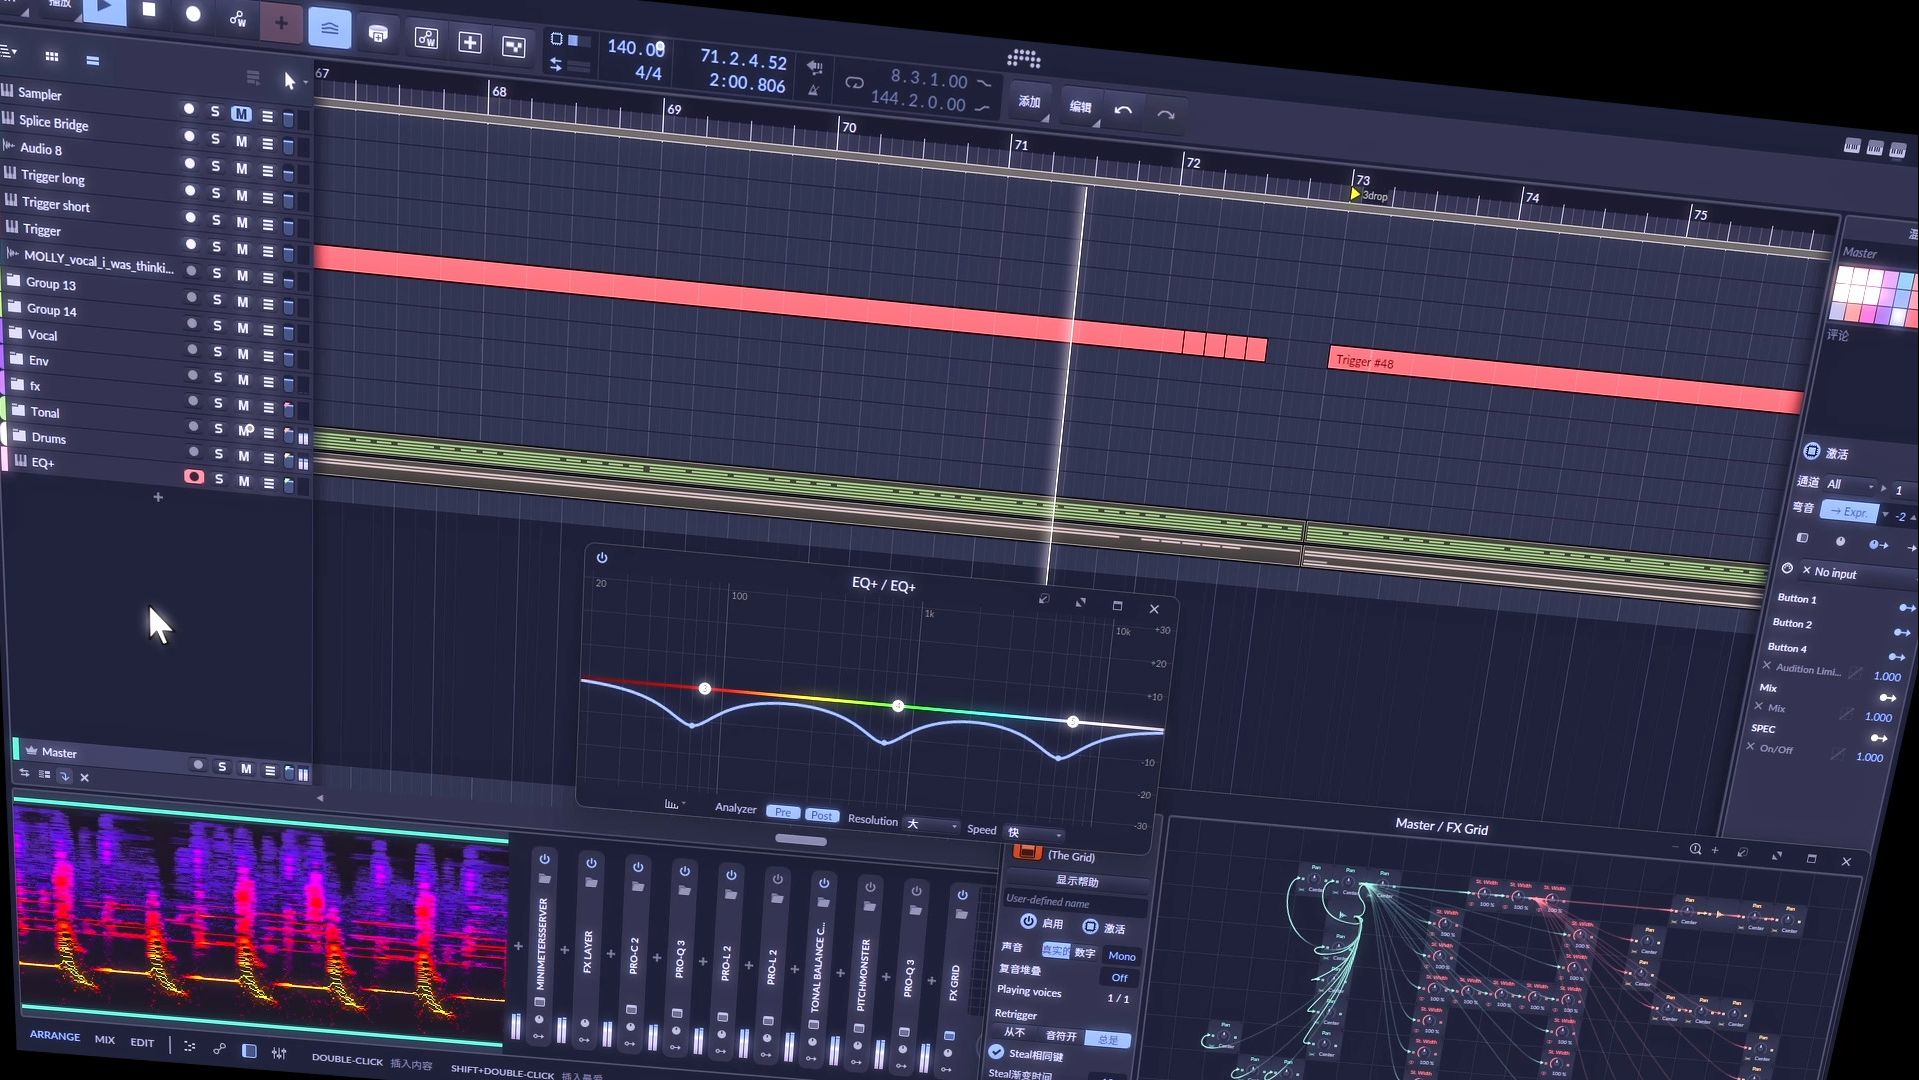Switch to the ARRANGE view tab
Screen dimensions: 1919x1080
pos(55,1035)
